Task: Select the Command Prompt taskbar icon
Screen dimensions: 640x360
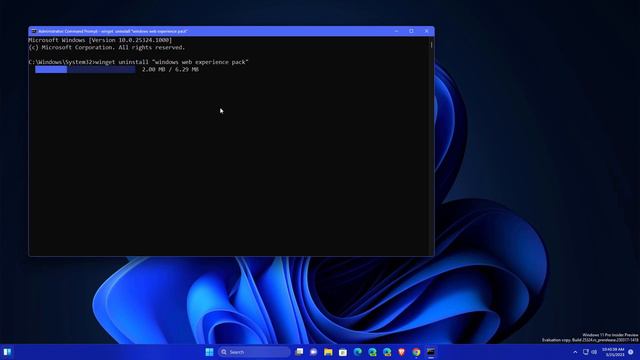Action: tap(431, 352)
